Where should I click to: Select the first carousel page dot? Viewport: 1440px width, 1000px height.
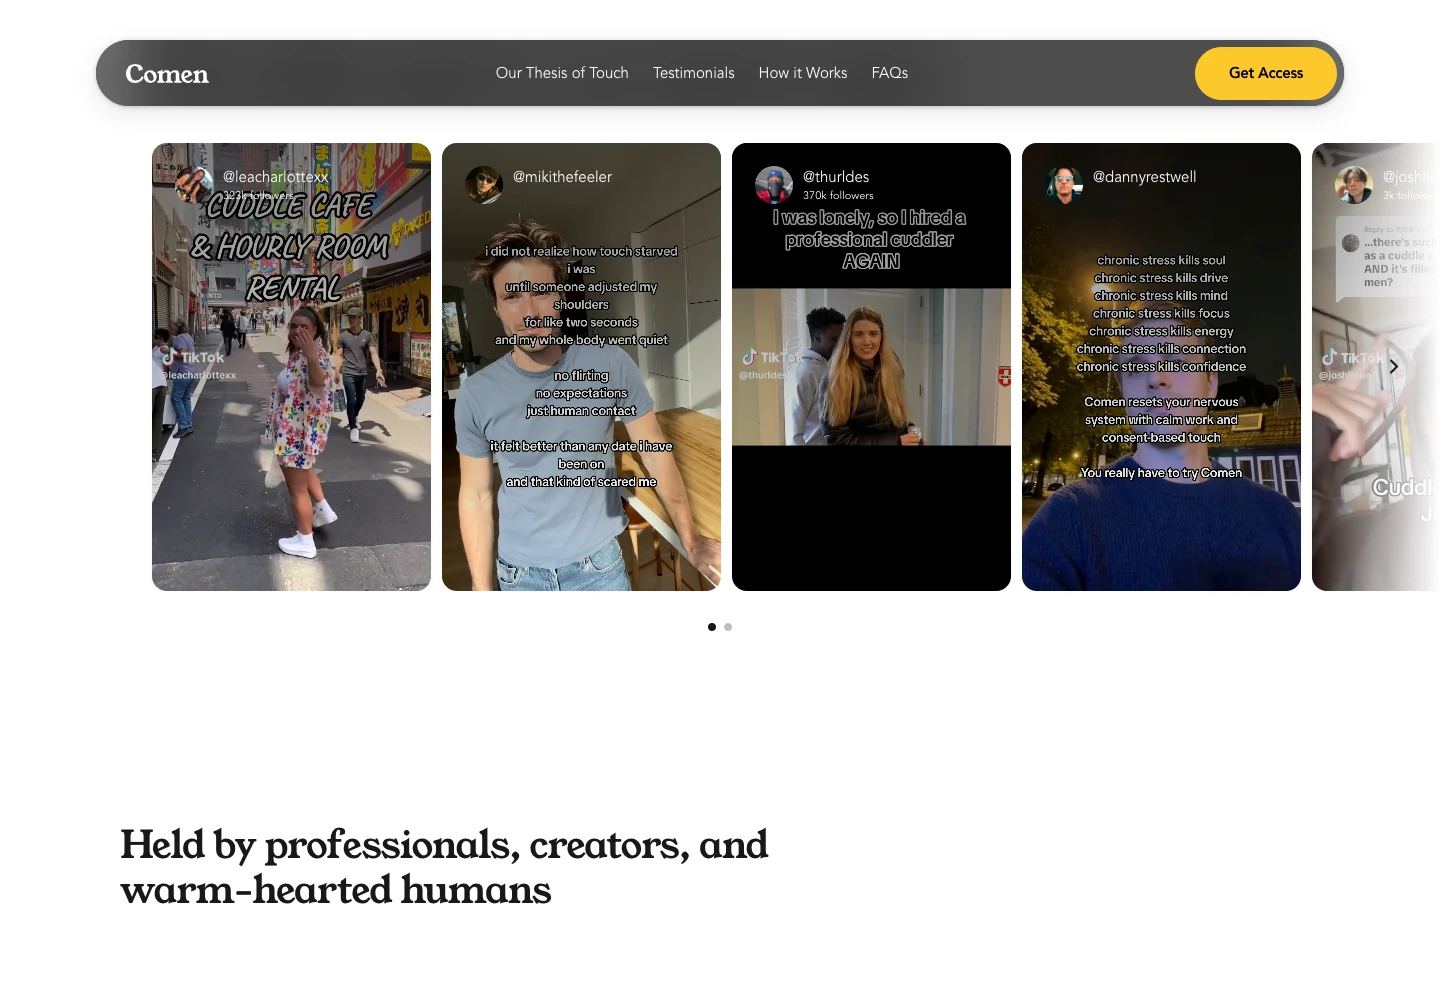(712, 627)
